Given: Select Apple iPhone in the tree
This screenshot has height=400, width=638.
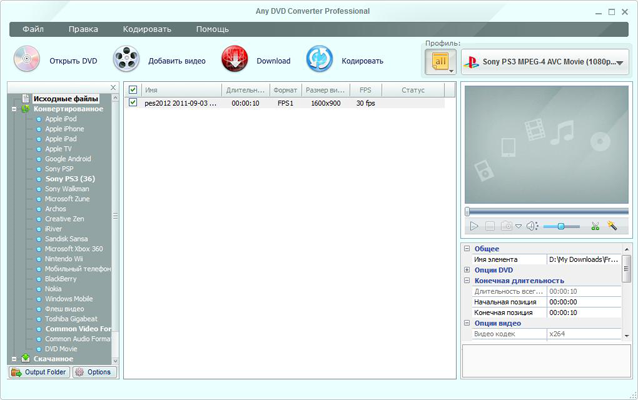Looking at the screenshot, I should (64, 129).
